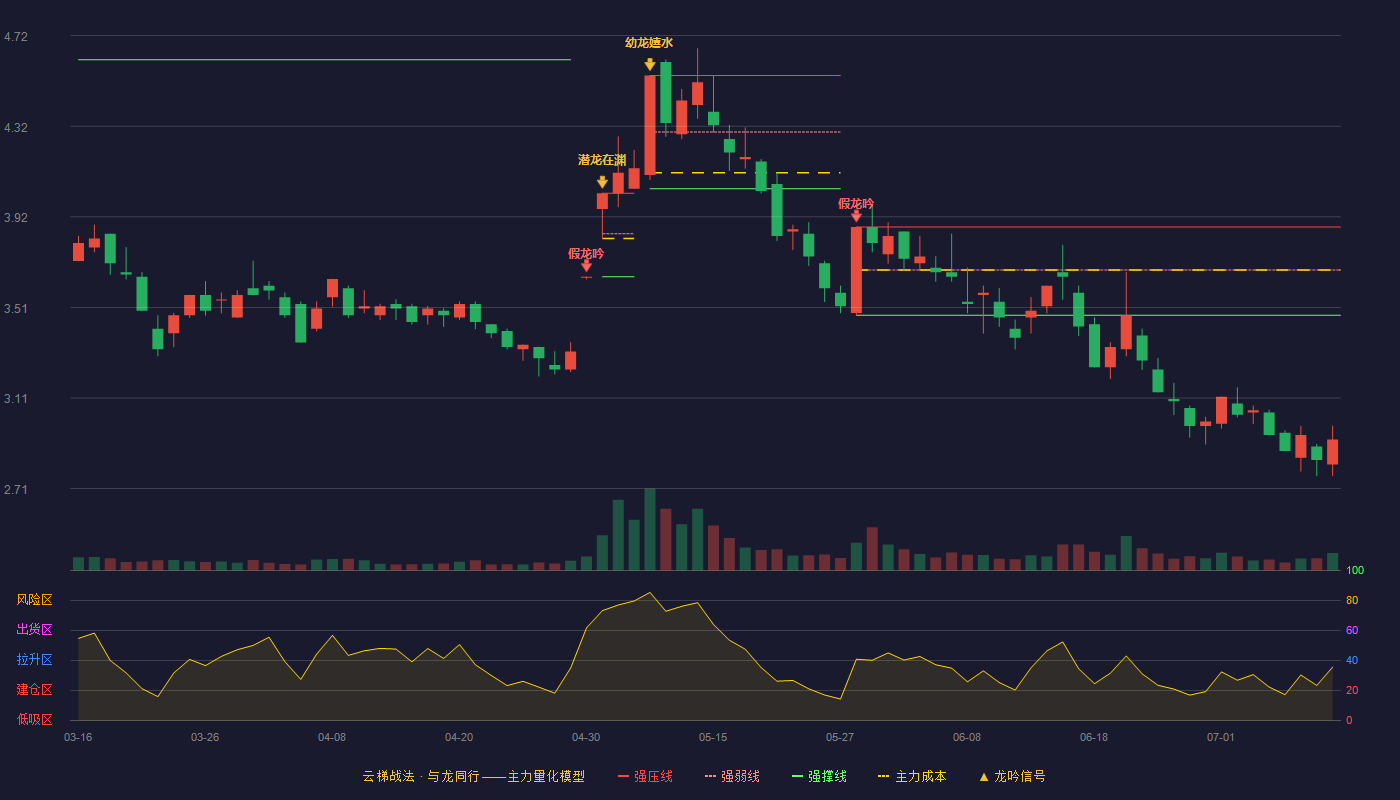Screen dimensions: 1400x800
Task: Click the 云梯战法 title text
Action: (x=388, y=776)
